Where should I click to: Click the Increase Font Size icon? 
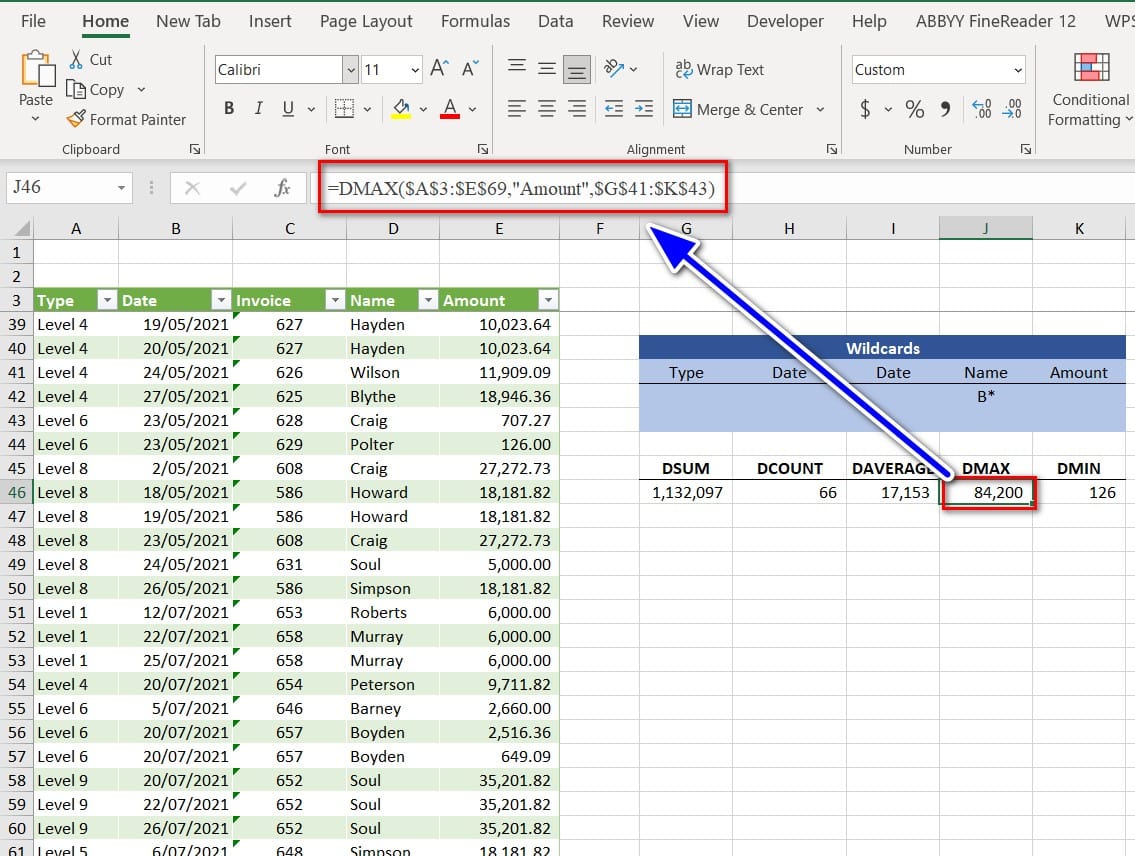[x=439, y=69]
